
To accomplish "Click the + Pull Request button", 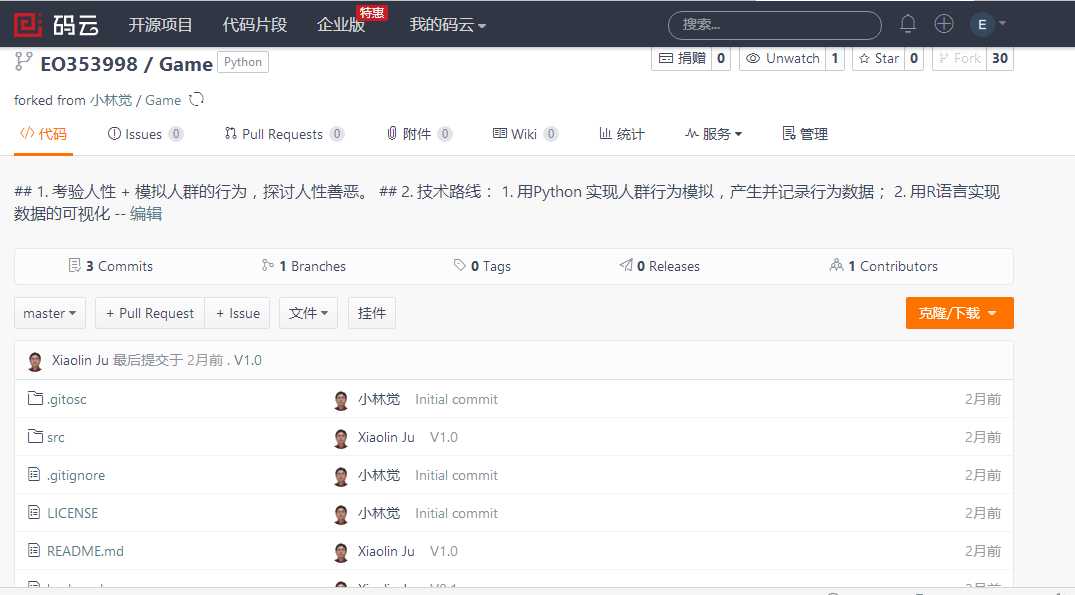I will (150, 313).
